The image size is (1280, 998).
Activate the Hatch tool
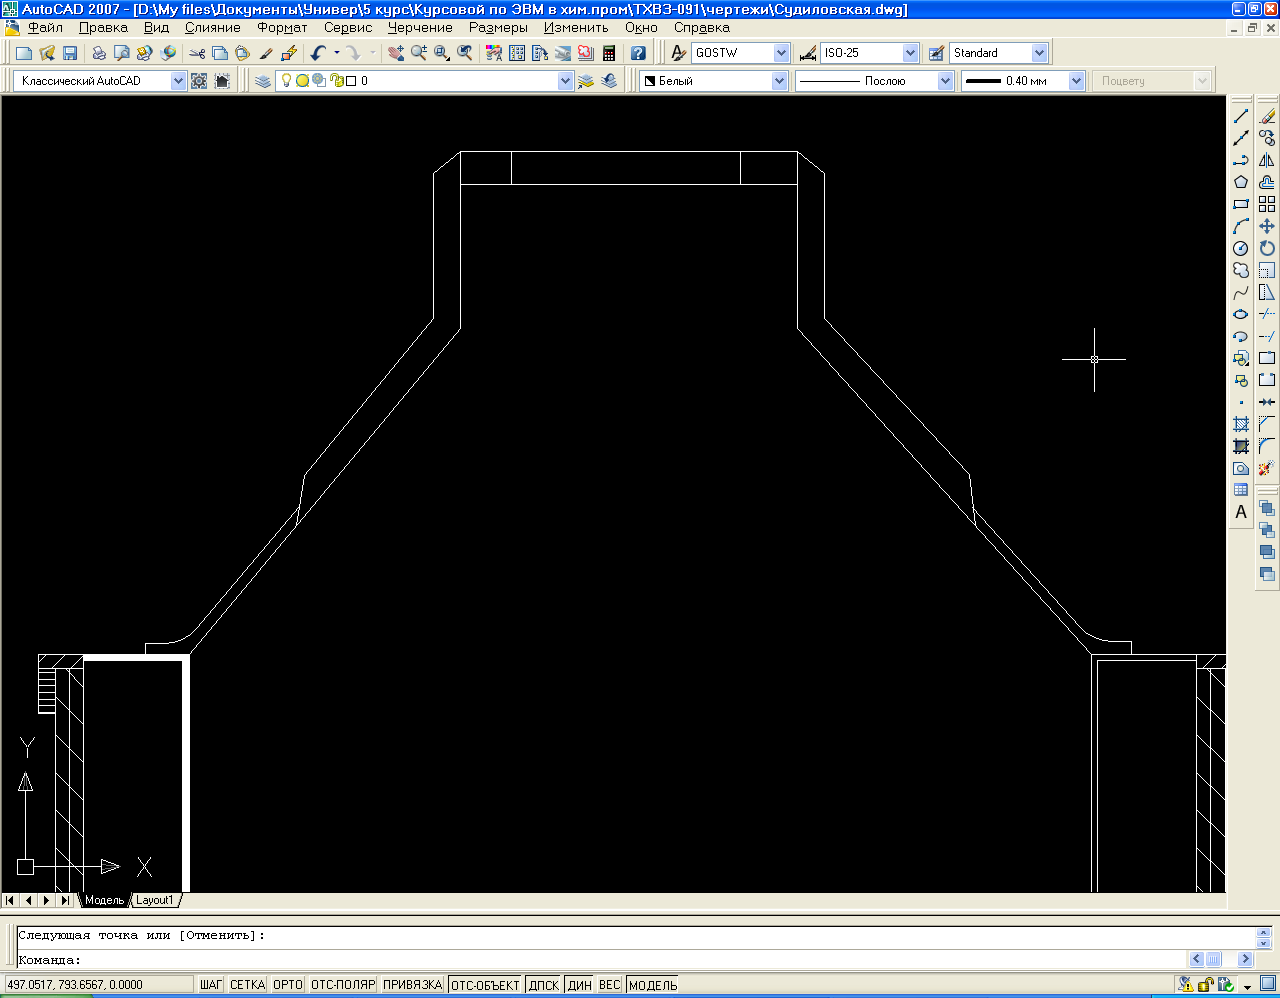pos(1241,424)
